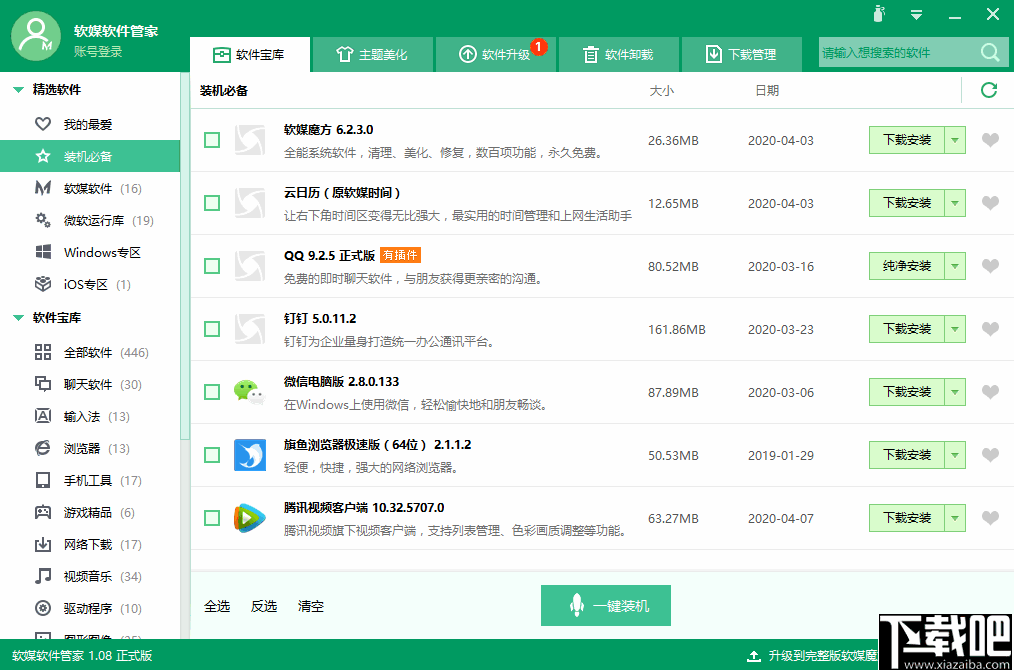Click 下载安装 for 软媒魔方
Screen dimensions: 1014x670
907,140
